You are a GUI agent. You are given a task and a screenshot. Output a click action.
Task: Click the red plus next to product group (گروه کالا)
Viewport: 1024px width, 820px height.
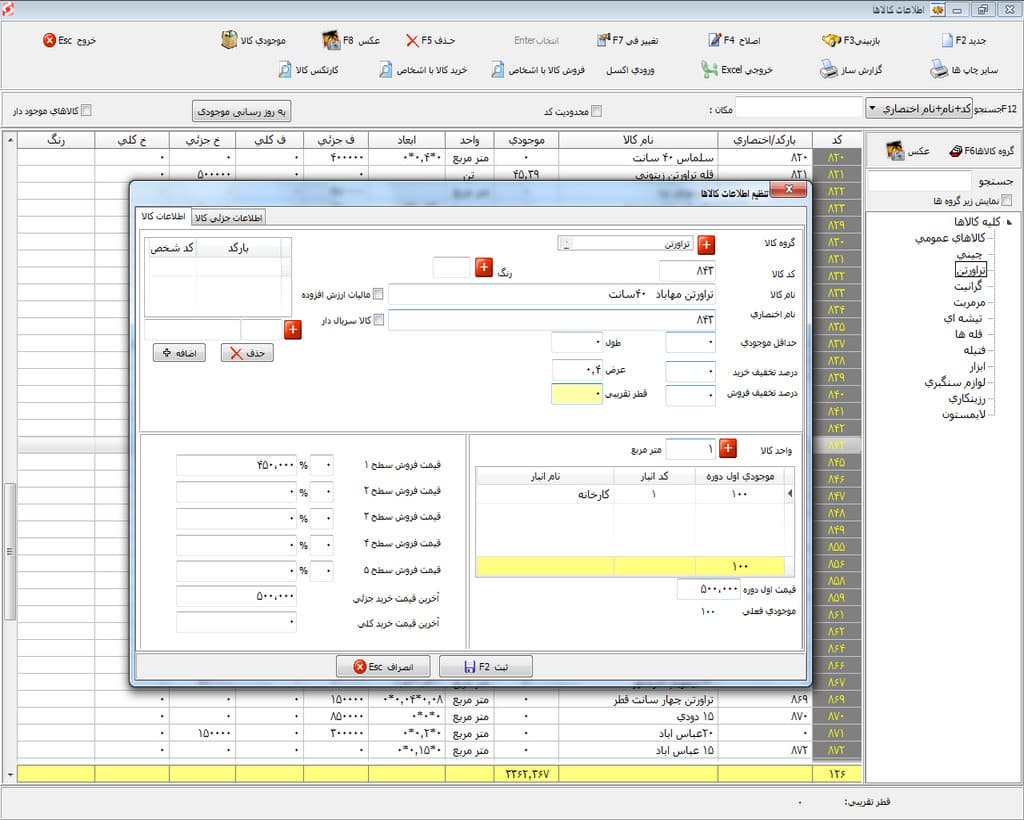click(x=706, y=245)
